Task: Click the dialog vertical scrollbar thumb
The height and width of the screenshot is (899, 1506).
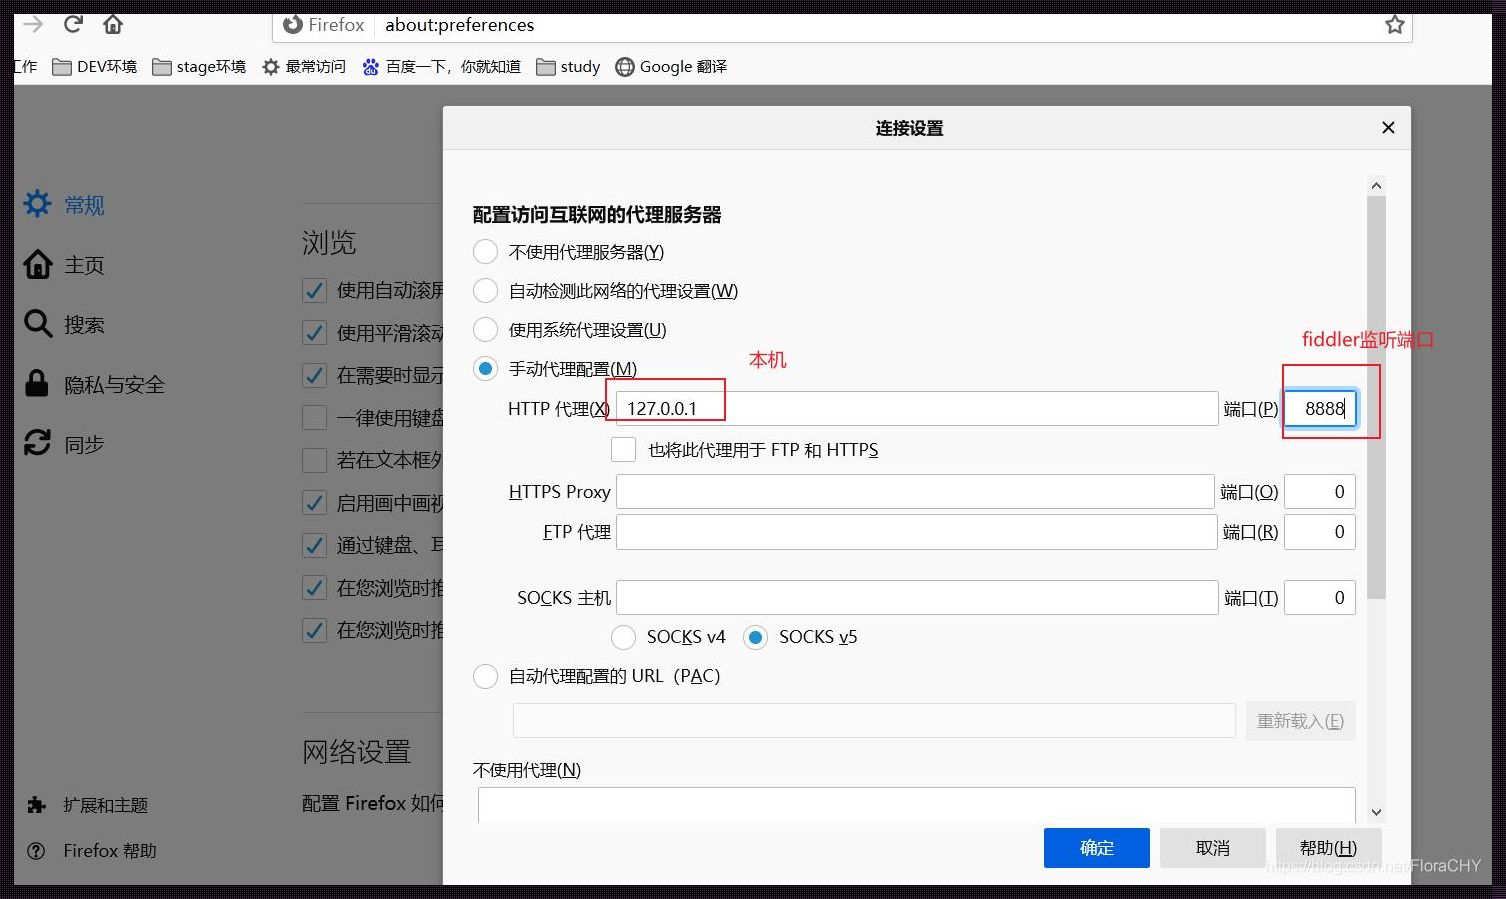Action: point(1376,398)
